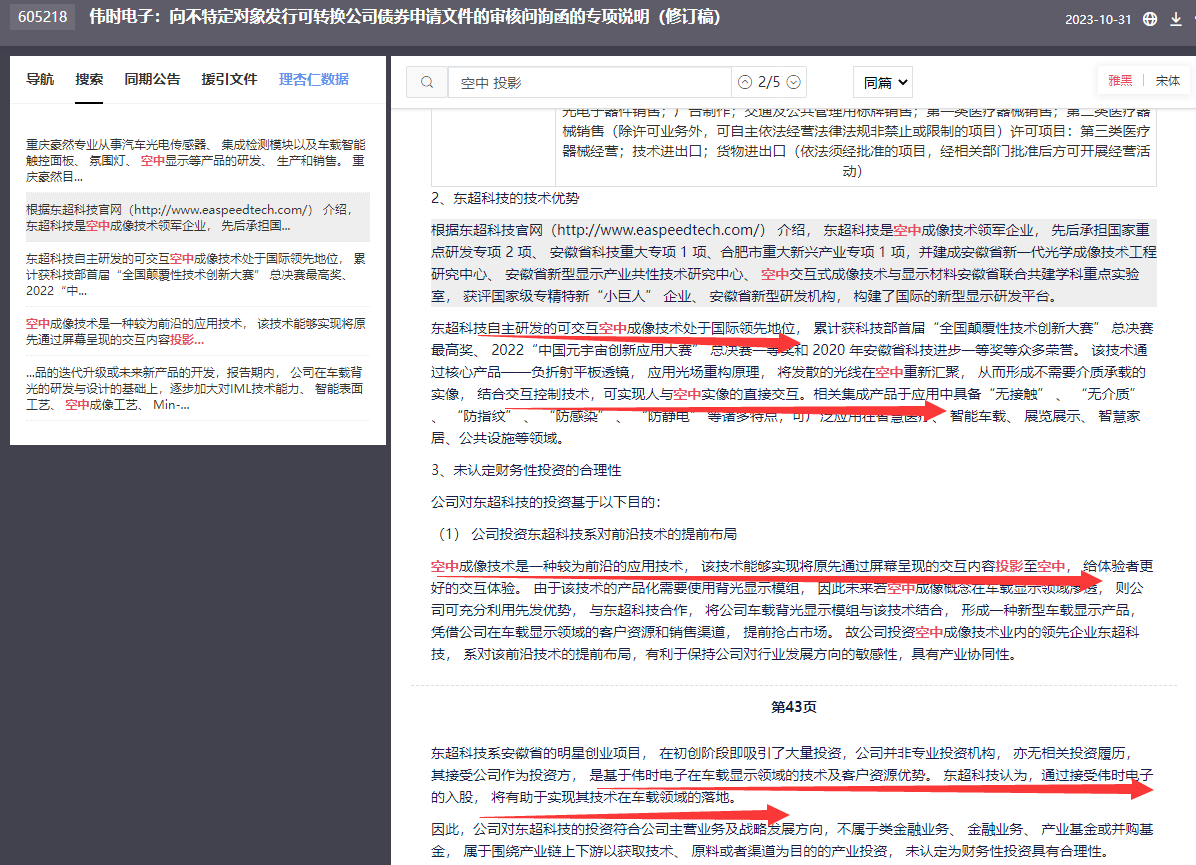
Task: Open the 理杏仁数据 tab
Action: [313, 79]
